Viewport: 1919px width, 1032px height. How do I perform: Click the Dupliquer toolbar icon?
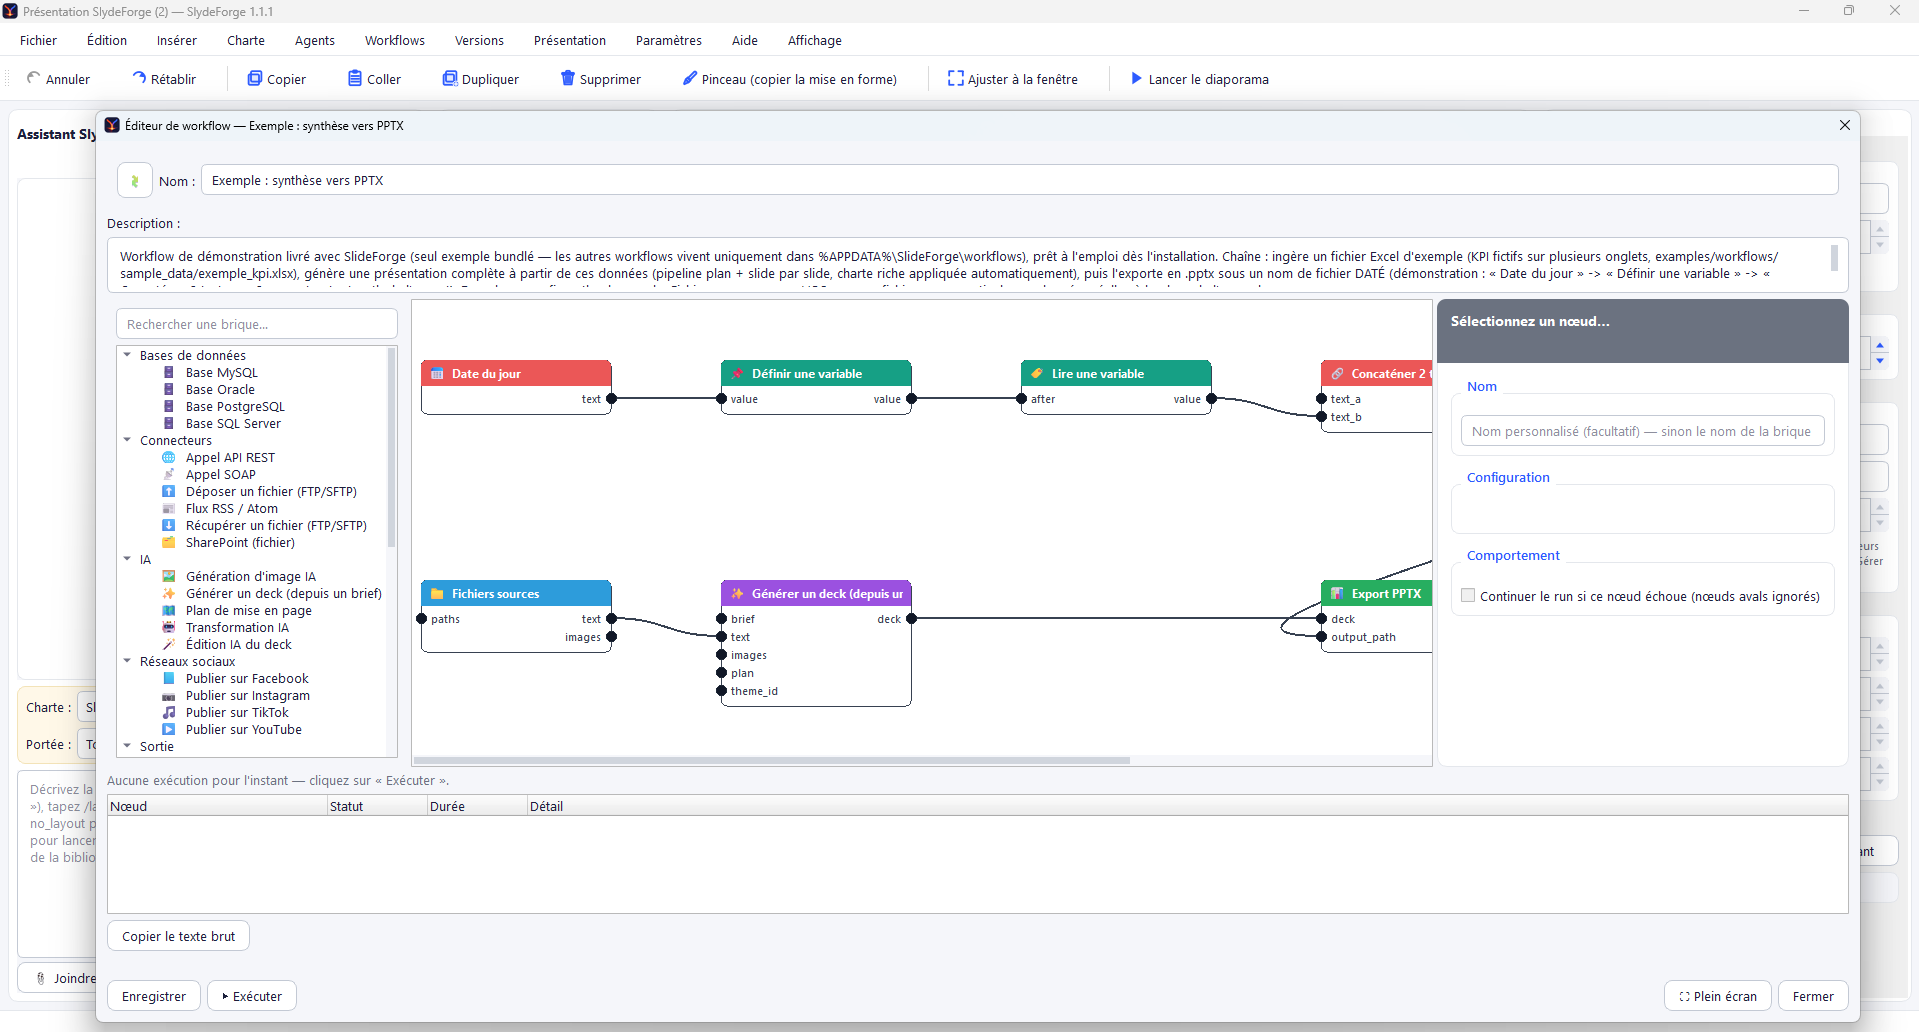[x=450, y=78]
